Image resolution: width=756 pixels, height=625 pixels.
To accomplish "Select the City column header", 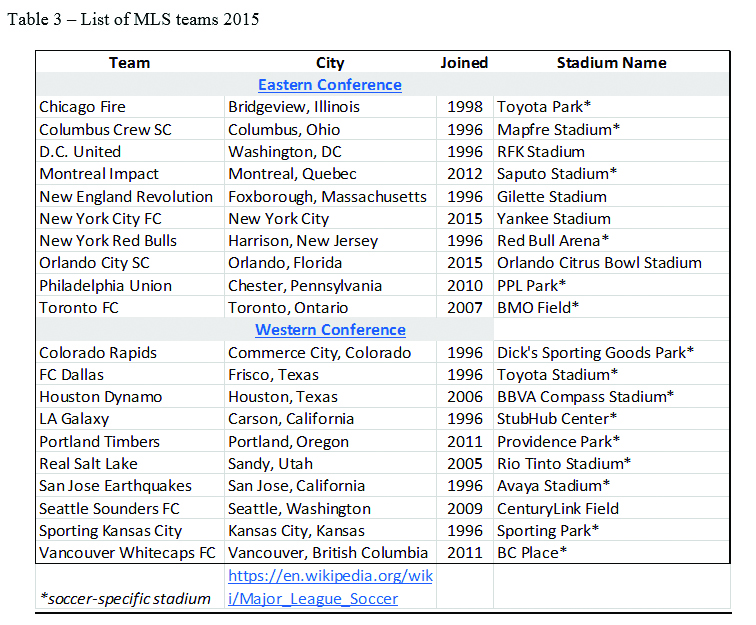I will 330,63.
